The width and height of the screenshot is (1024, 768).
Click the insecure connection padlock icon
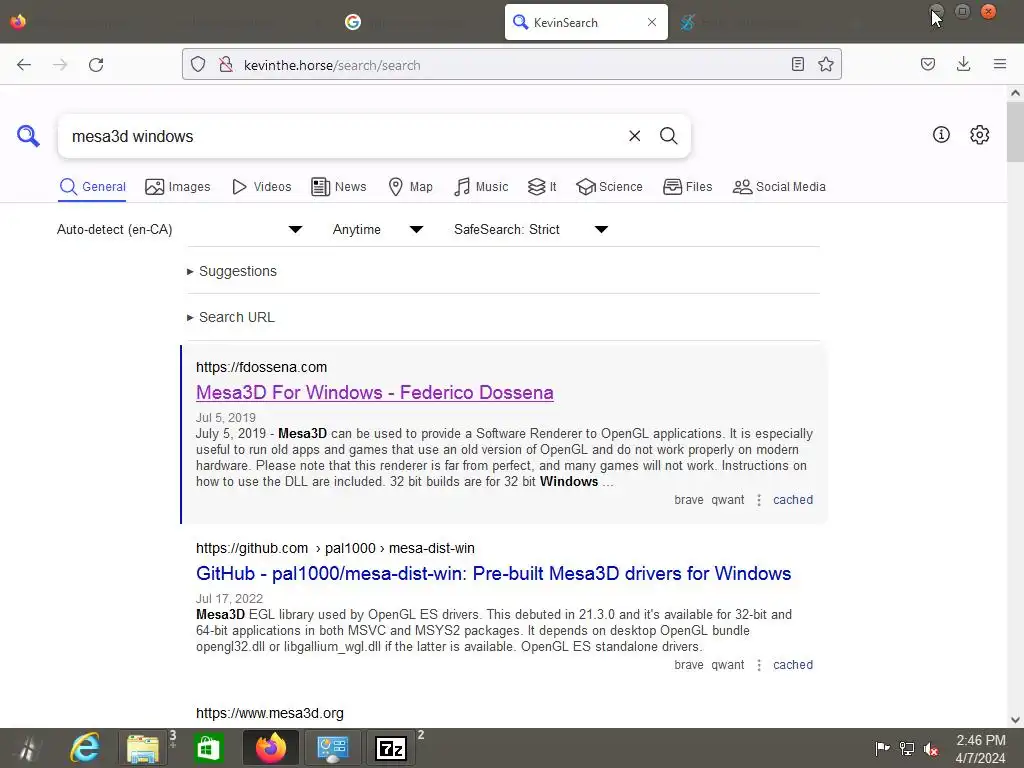(226, 65)
